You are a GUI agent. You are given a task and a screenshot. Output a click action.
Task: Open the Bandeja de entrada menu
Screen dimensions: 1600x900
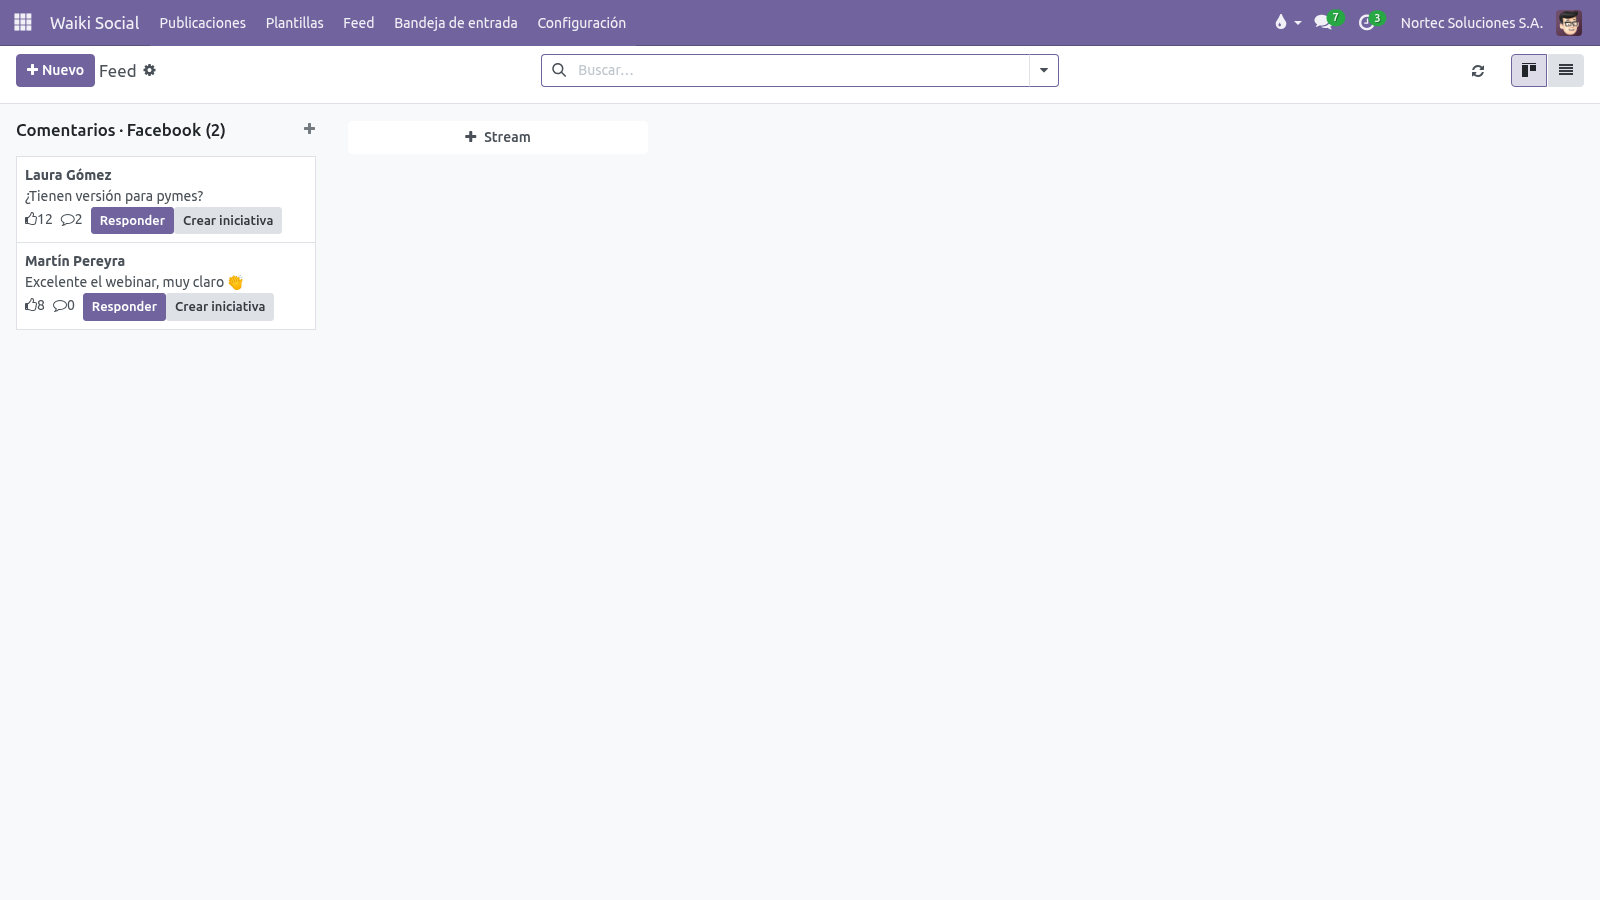click(456, 23)
